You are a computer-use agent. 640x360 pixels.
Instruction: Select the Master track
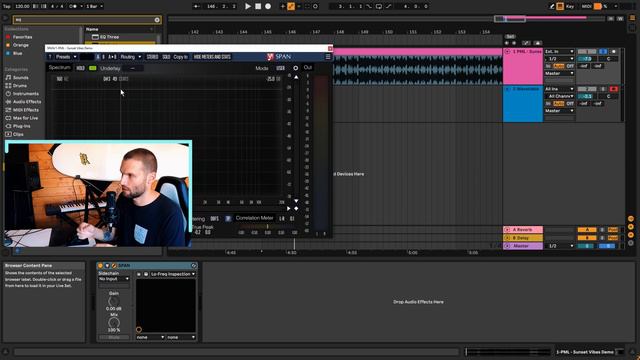tap(523, 246)
